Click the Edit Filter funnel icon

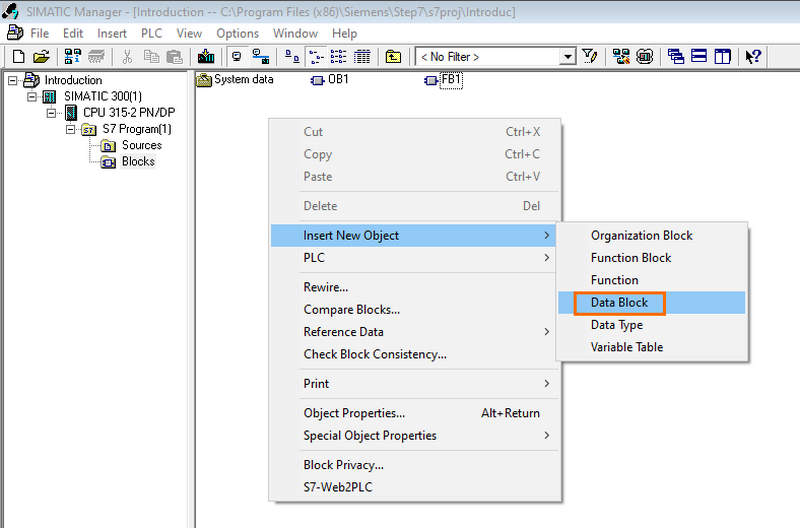[x=590, y=56]
